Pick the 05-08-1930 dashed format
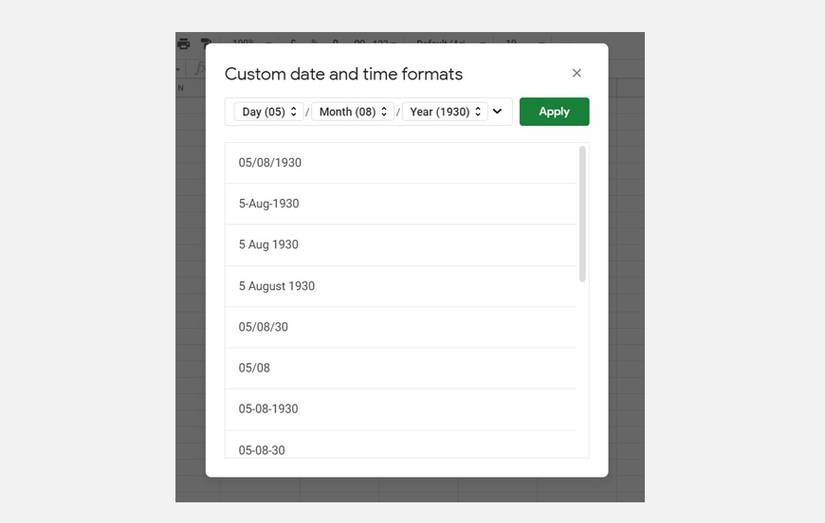 coord(268,409)
